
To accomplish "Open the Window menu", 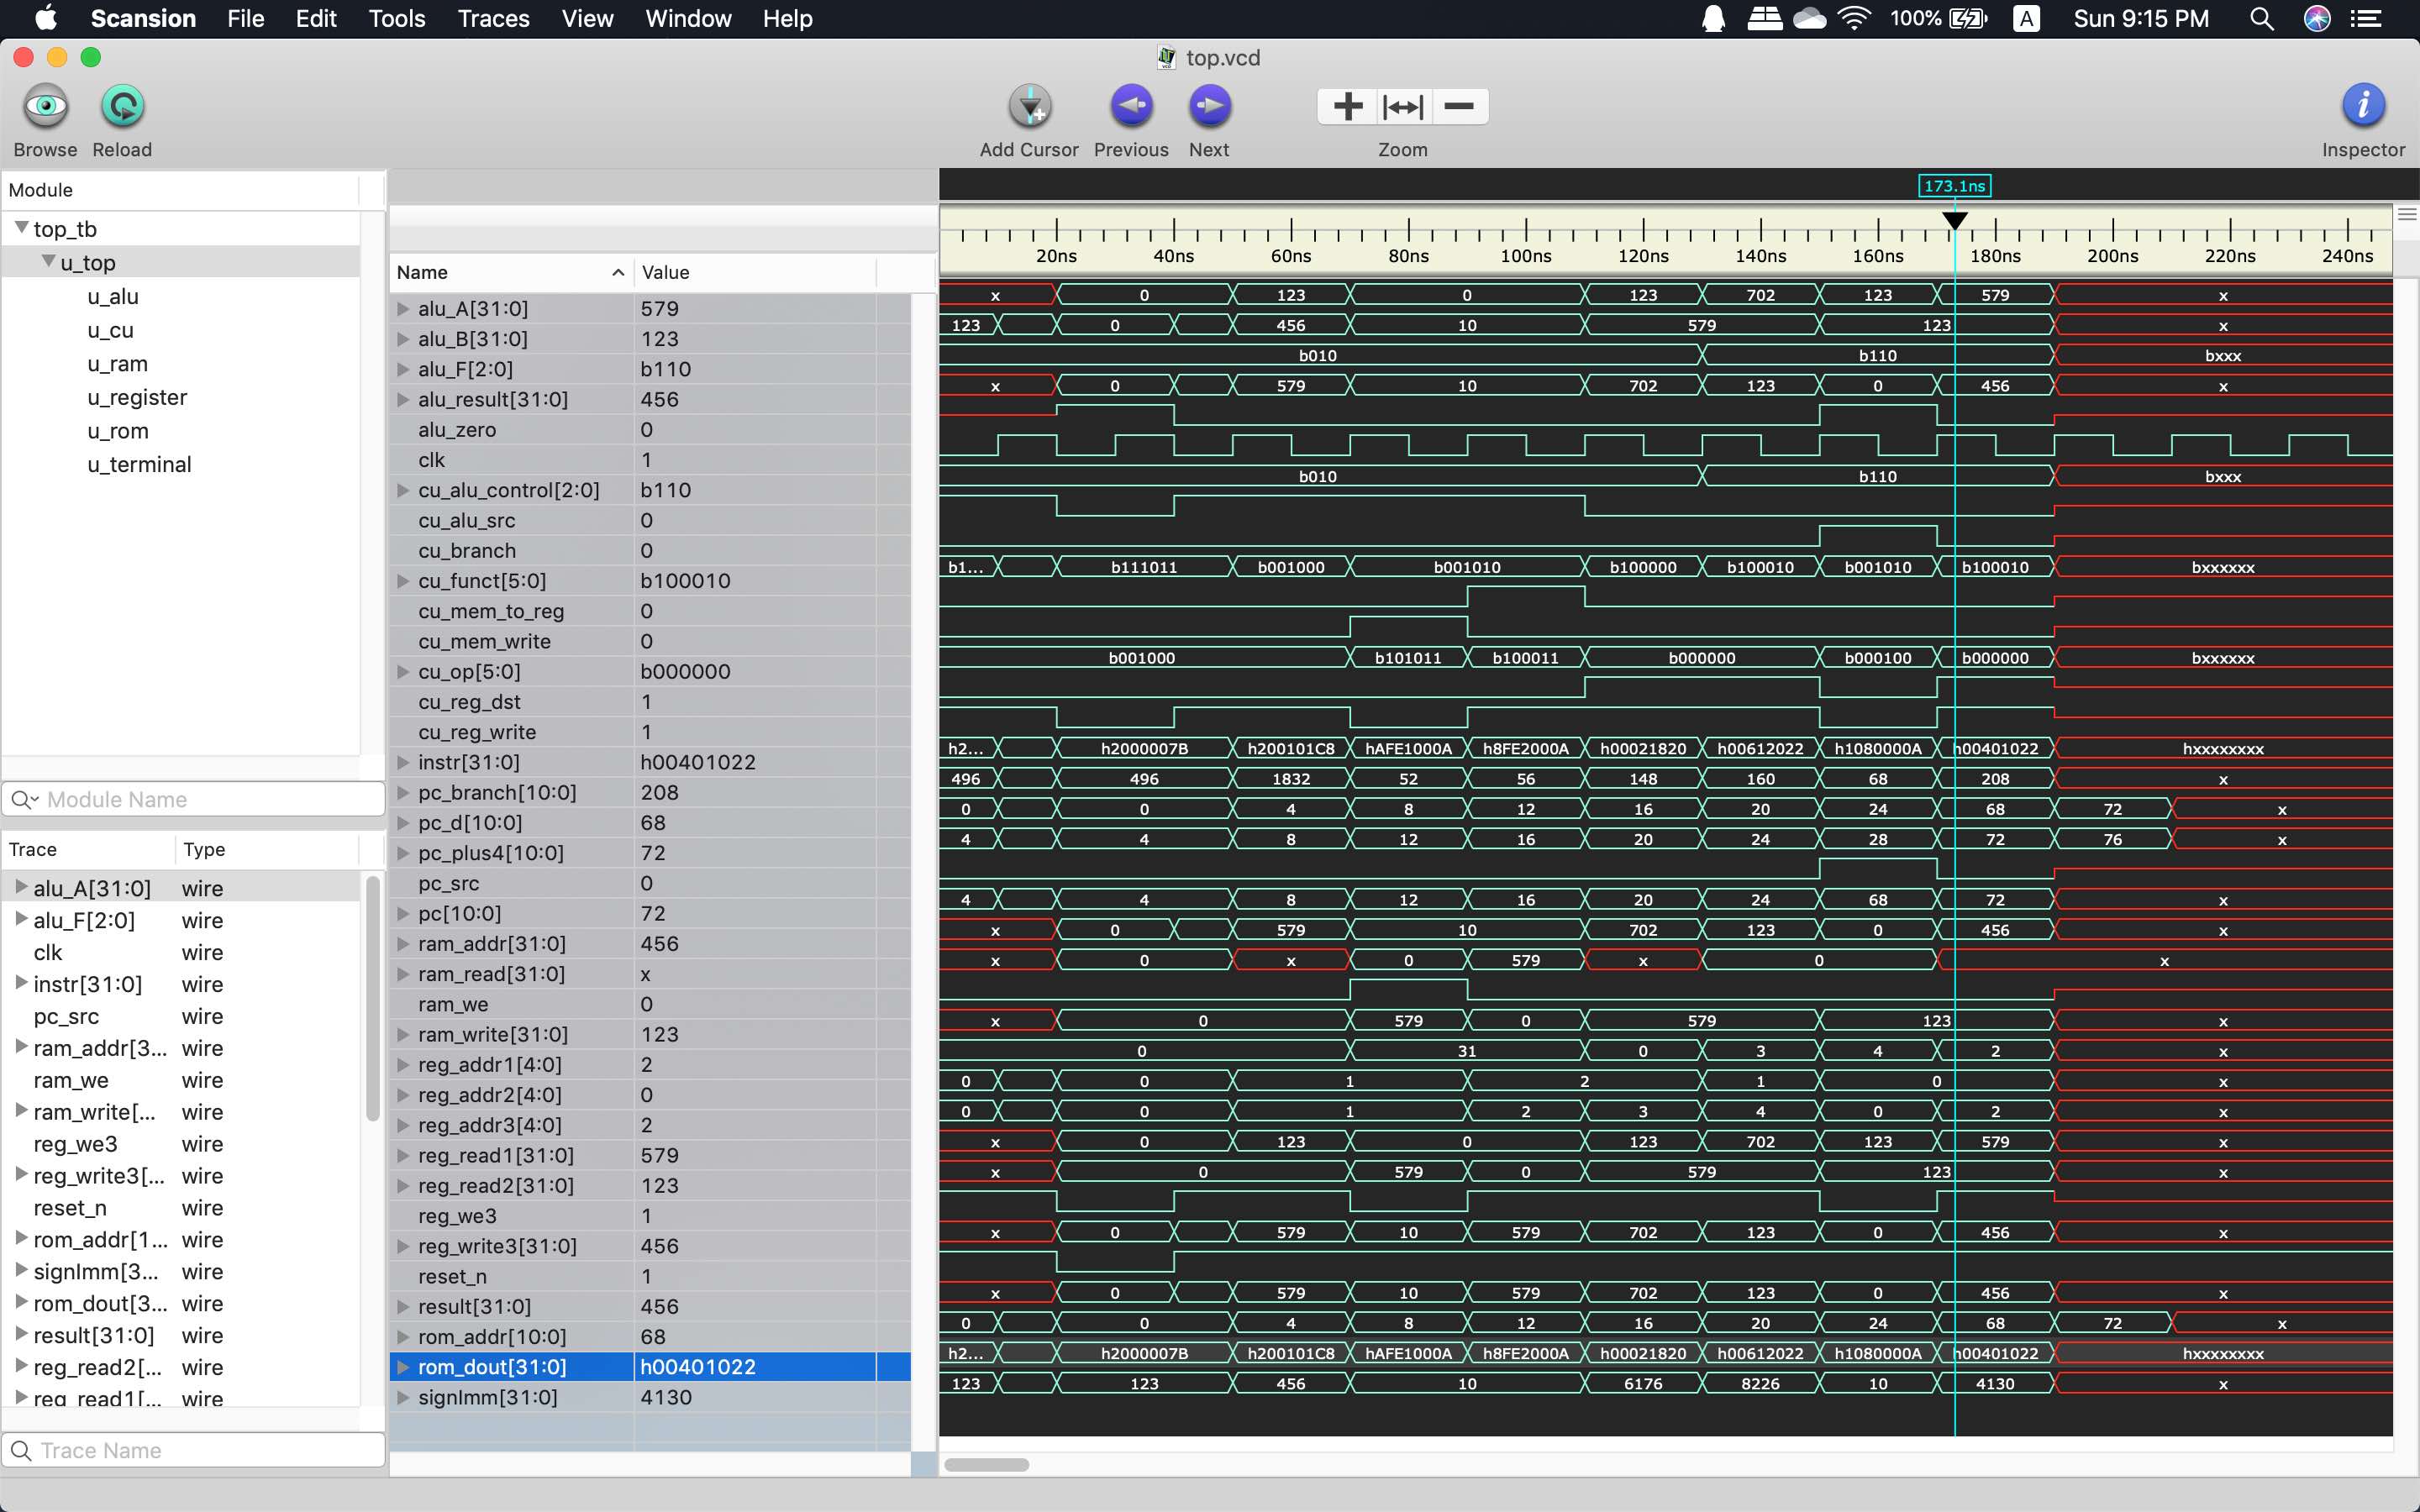I will click(688, 19).
